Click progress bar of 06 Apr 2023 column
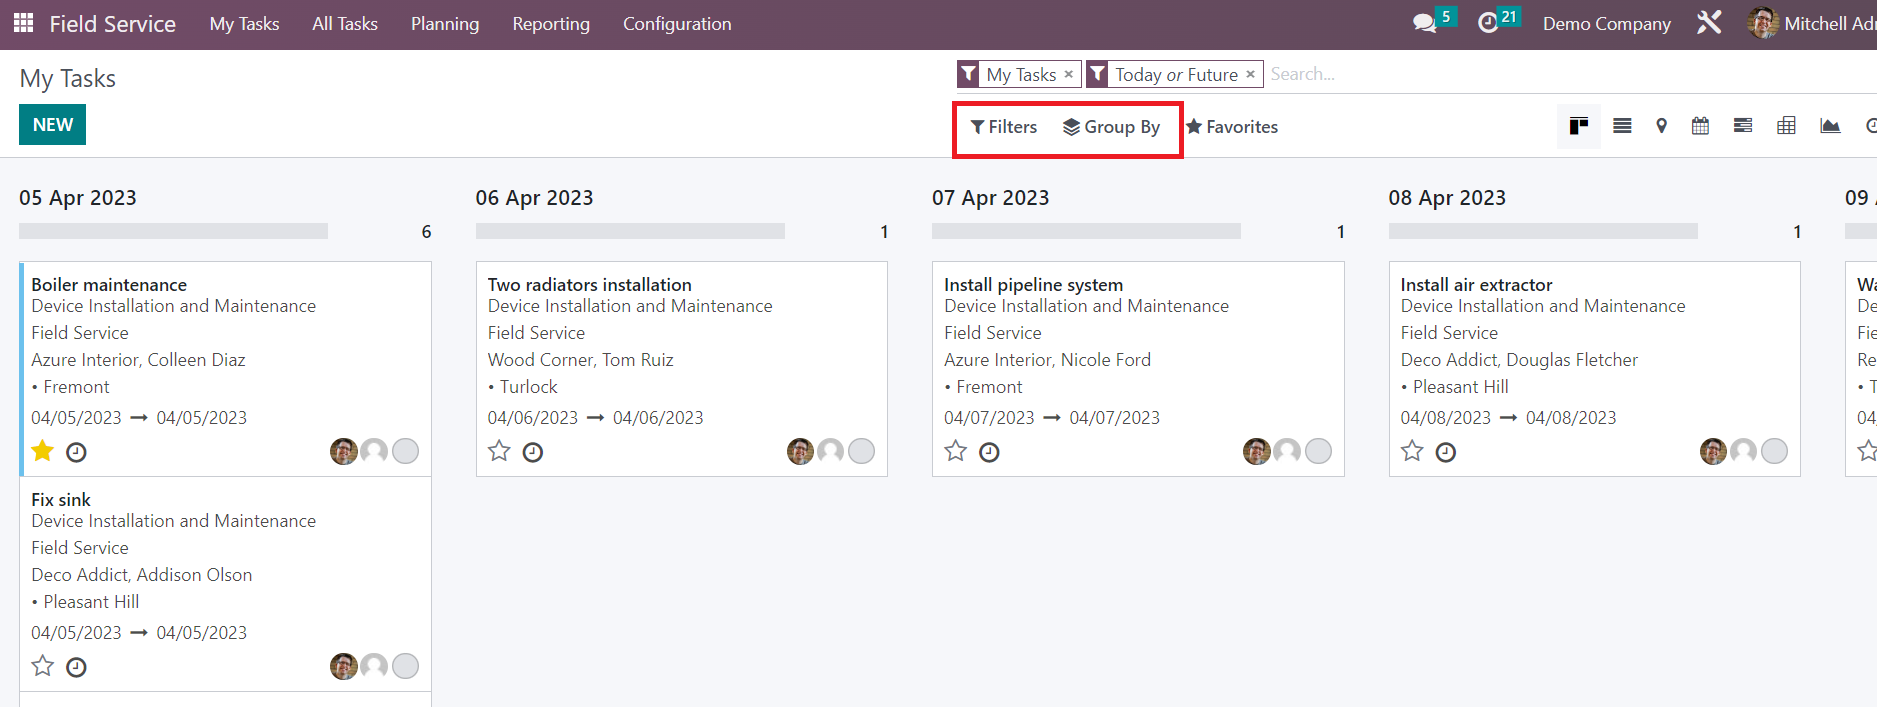Screen dimensions: 1877x707 [630, 231]
